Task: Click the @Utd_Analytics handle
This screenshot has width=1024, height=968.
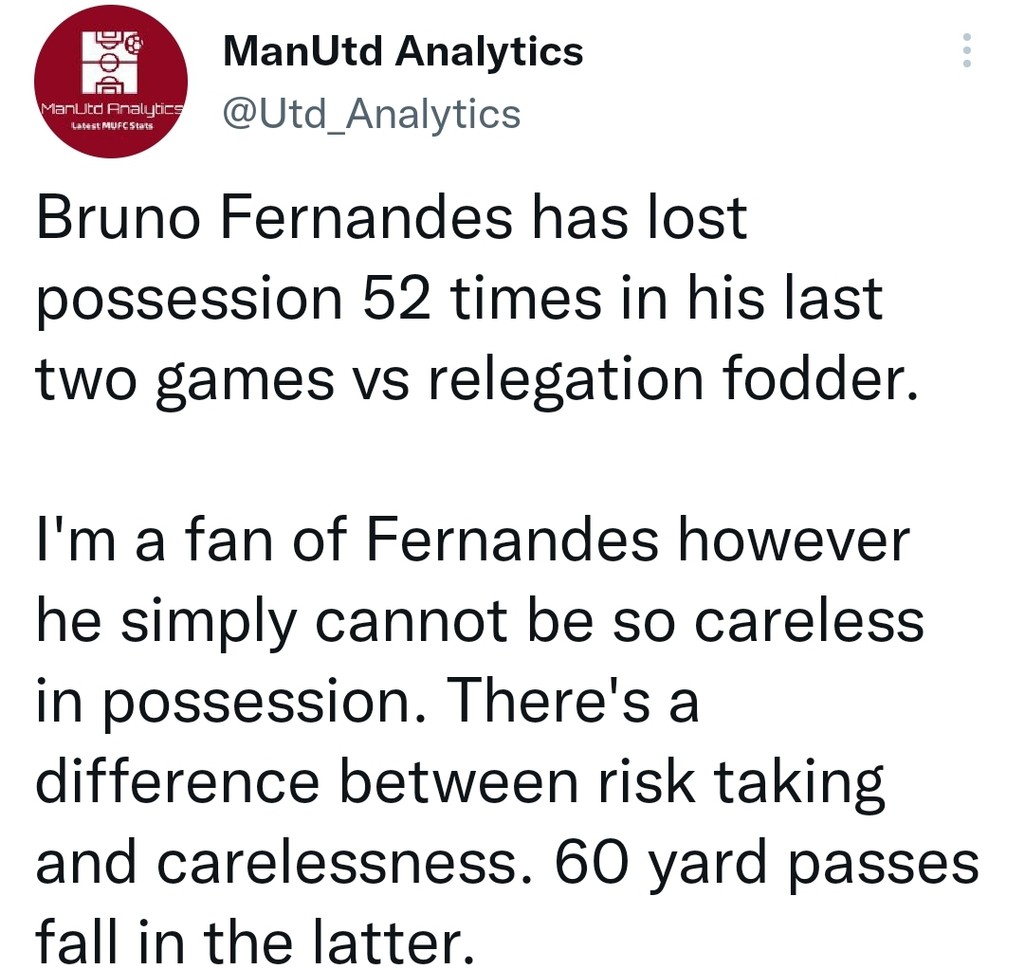Action: [371, 114]
